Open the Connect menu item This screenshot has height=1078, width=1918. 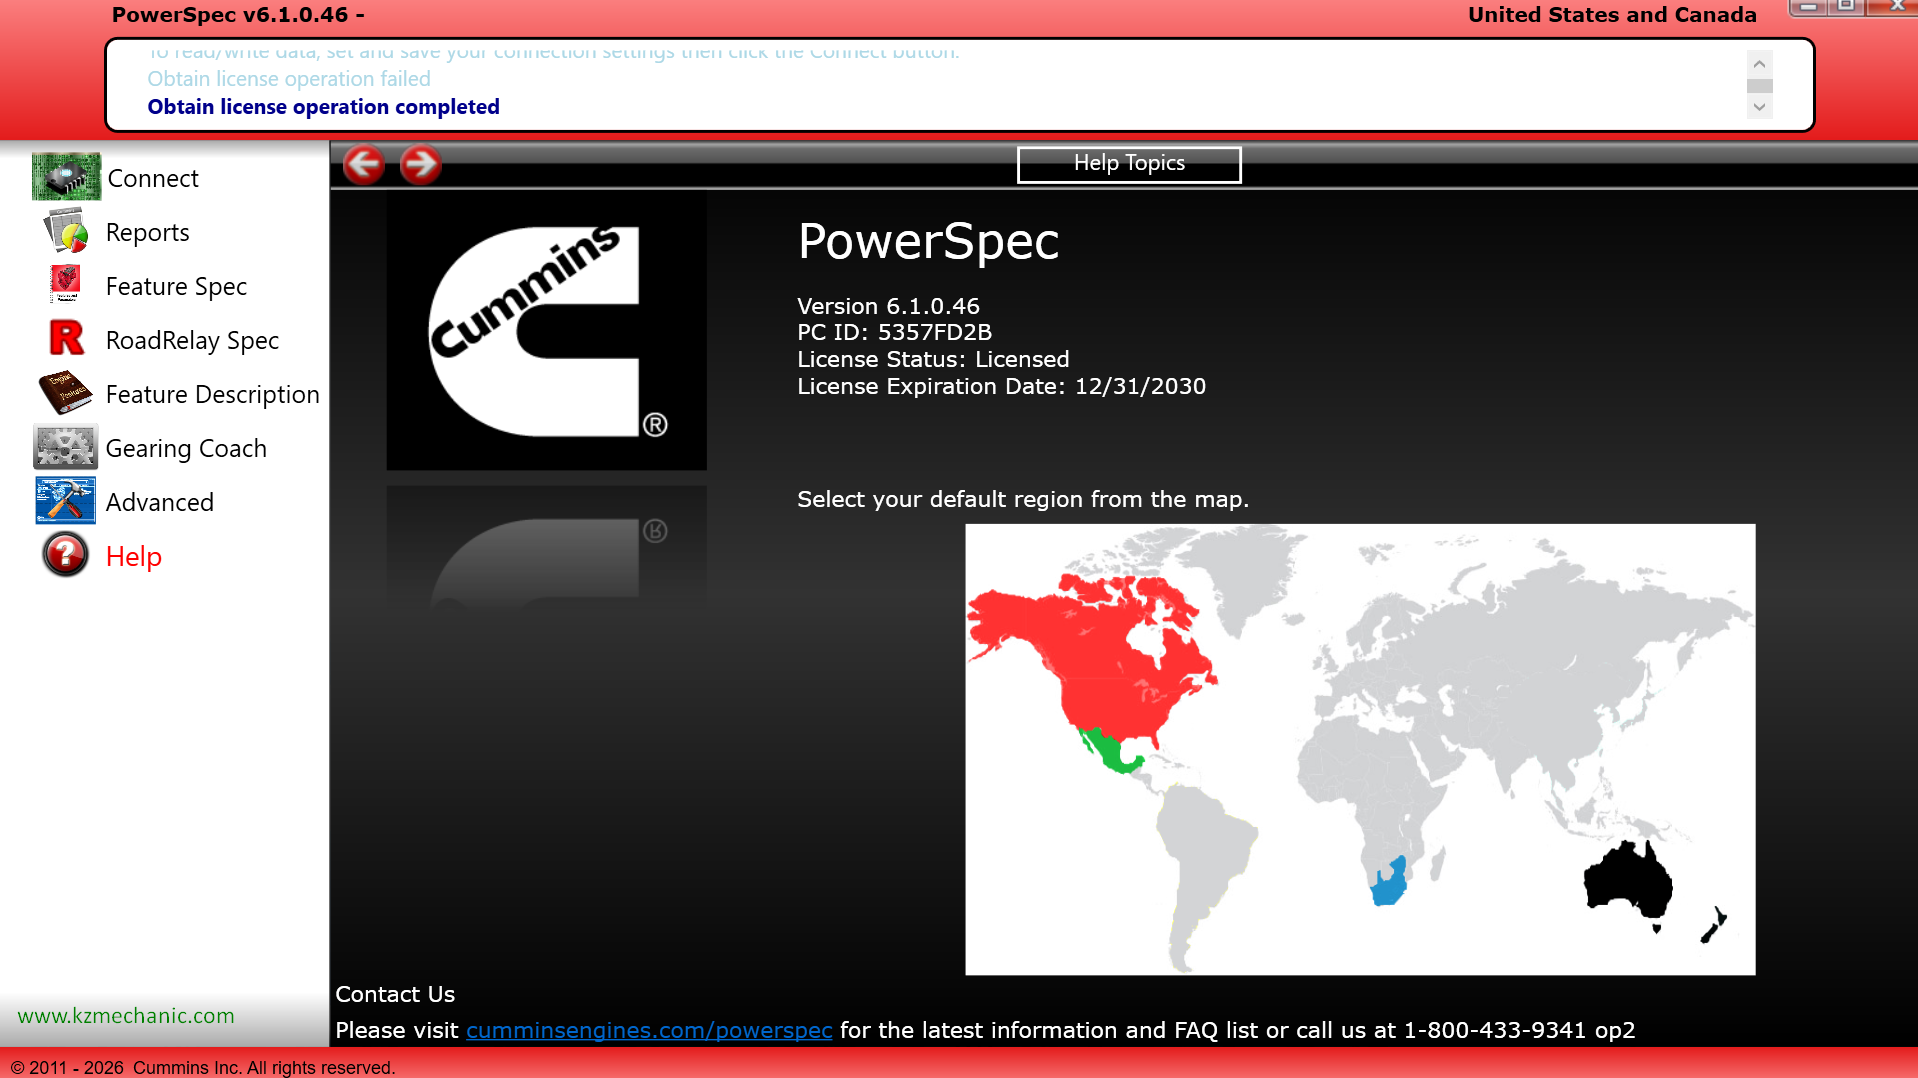[x=153, y=178]
